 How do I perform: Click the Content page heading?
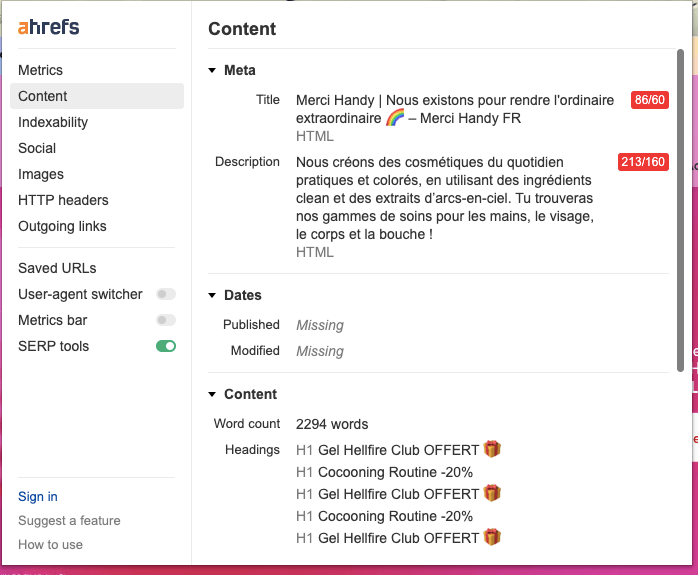click(x=242, y=29)
